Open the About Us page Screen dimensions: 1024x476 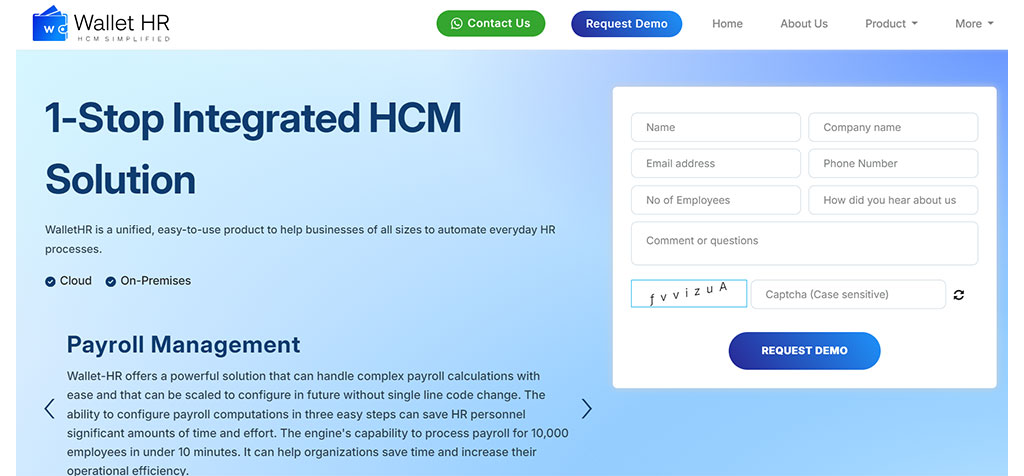804,24
